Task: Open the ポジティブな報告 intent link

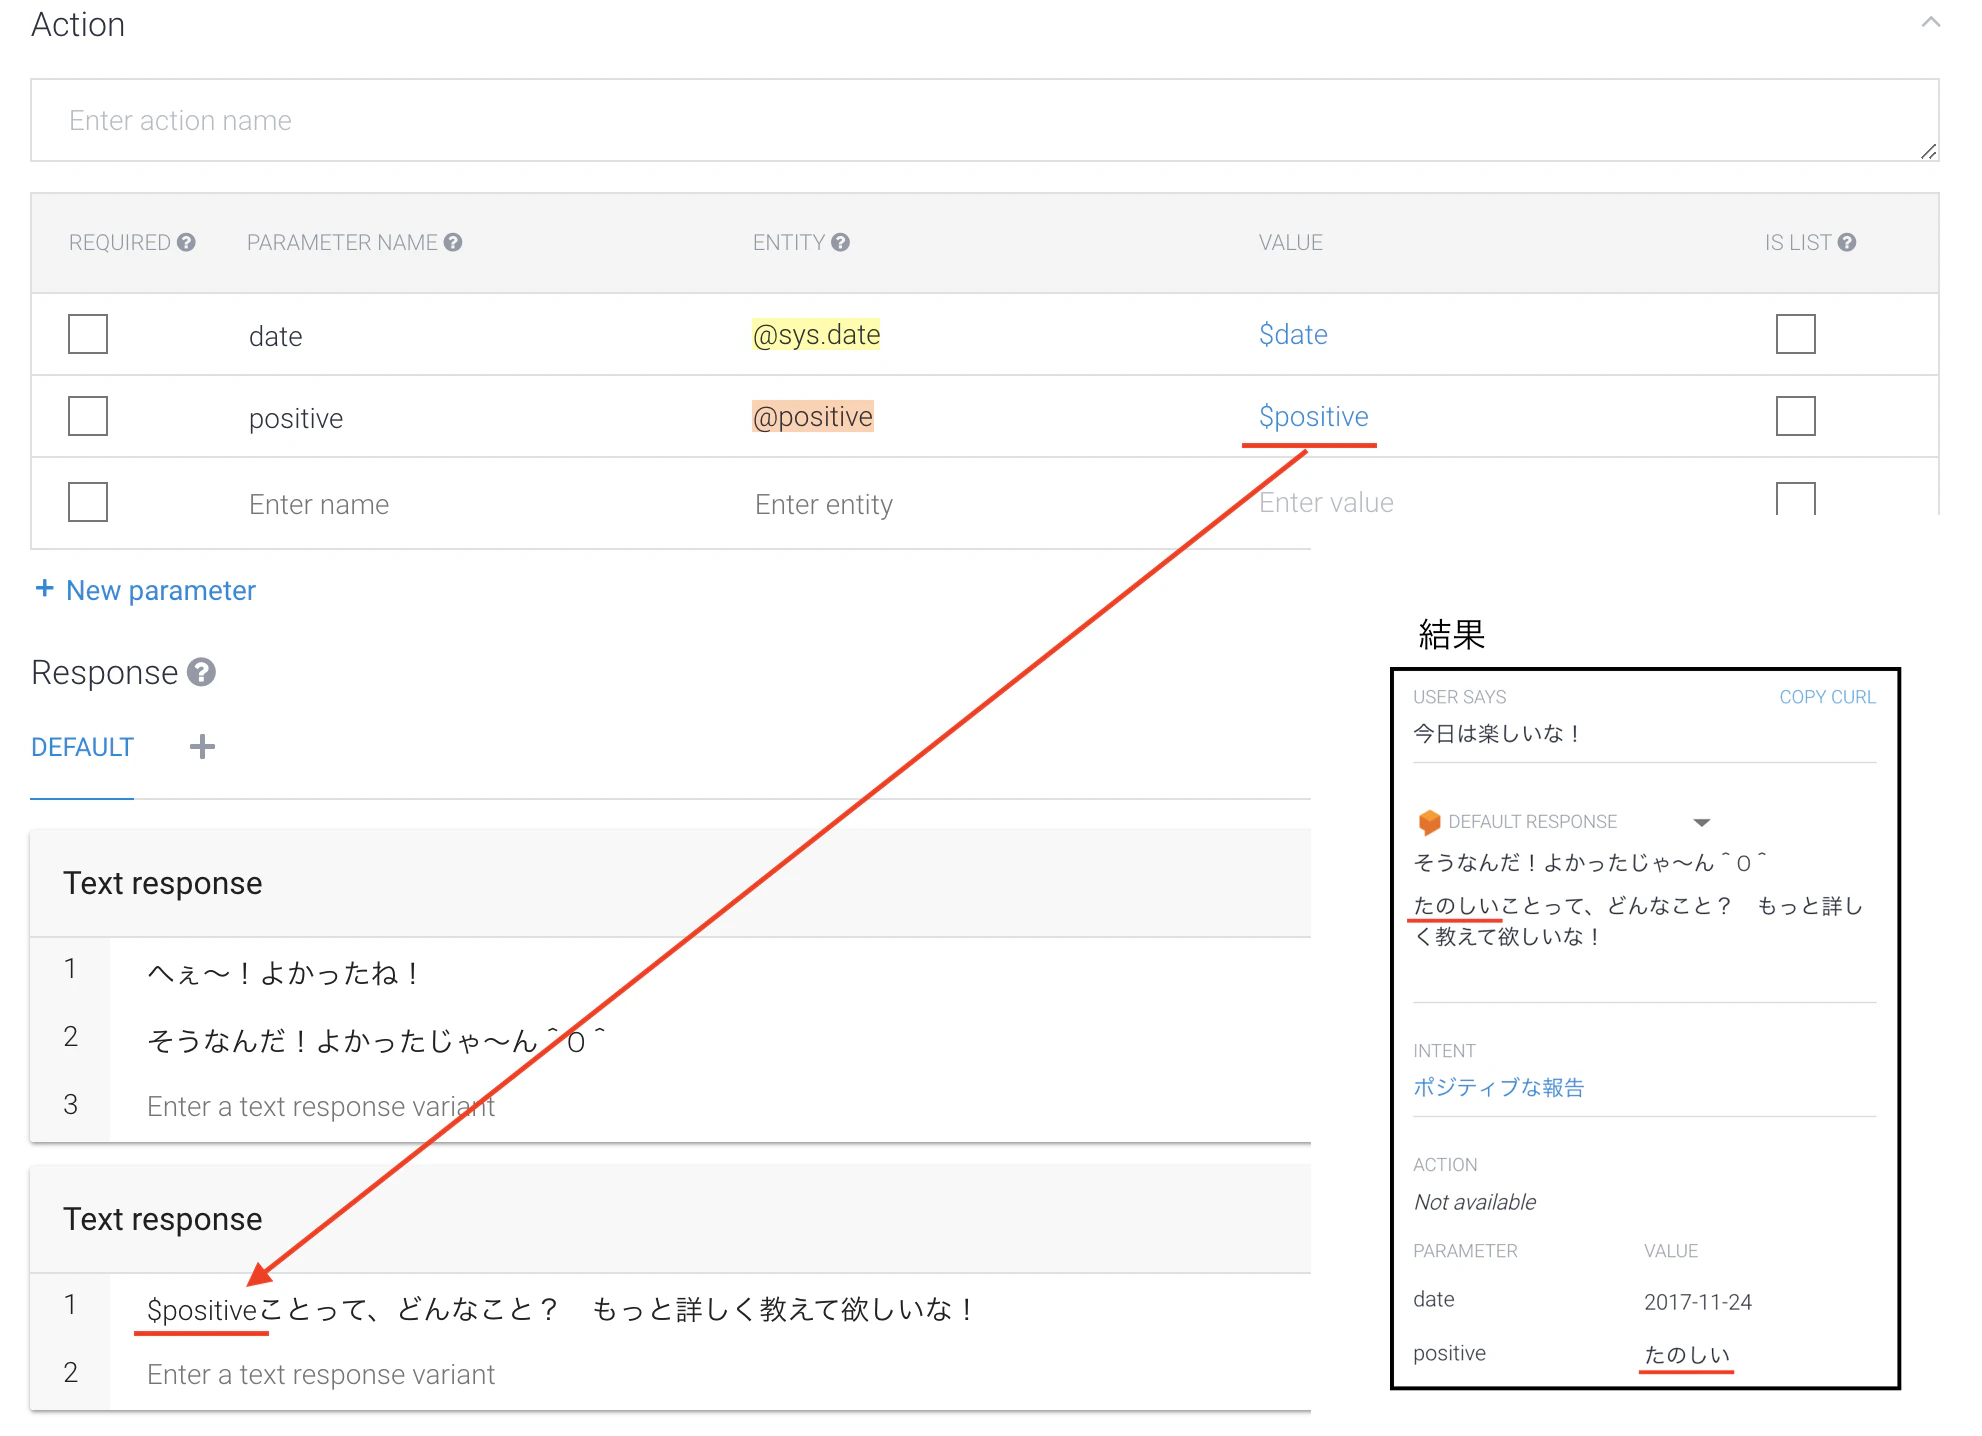Action: [x=1498, y=1087]
